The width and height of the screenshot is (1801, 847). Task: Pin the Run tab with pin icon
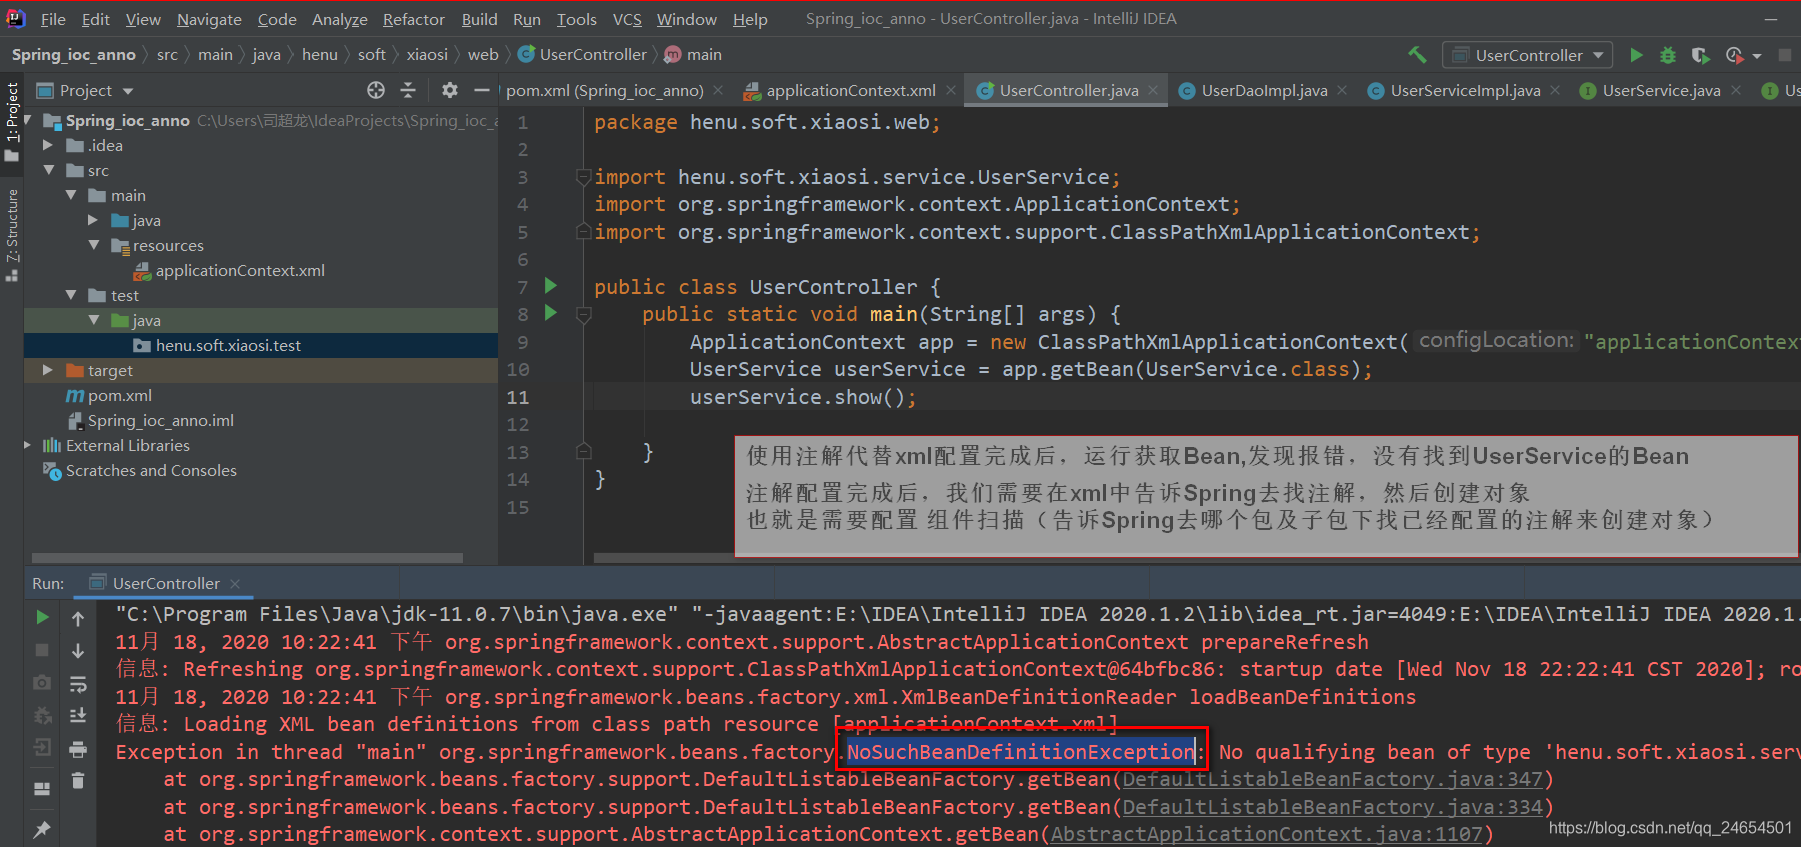[x=42, y=829]
